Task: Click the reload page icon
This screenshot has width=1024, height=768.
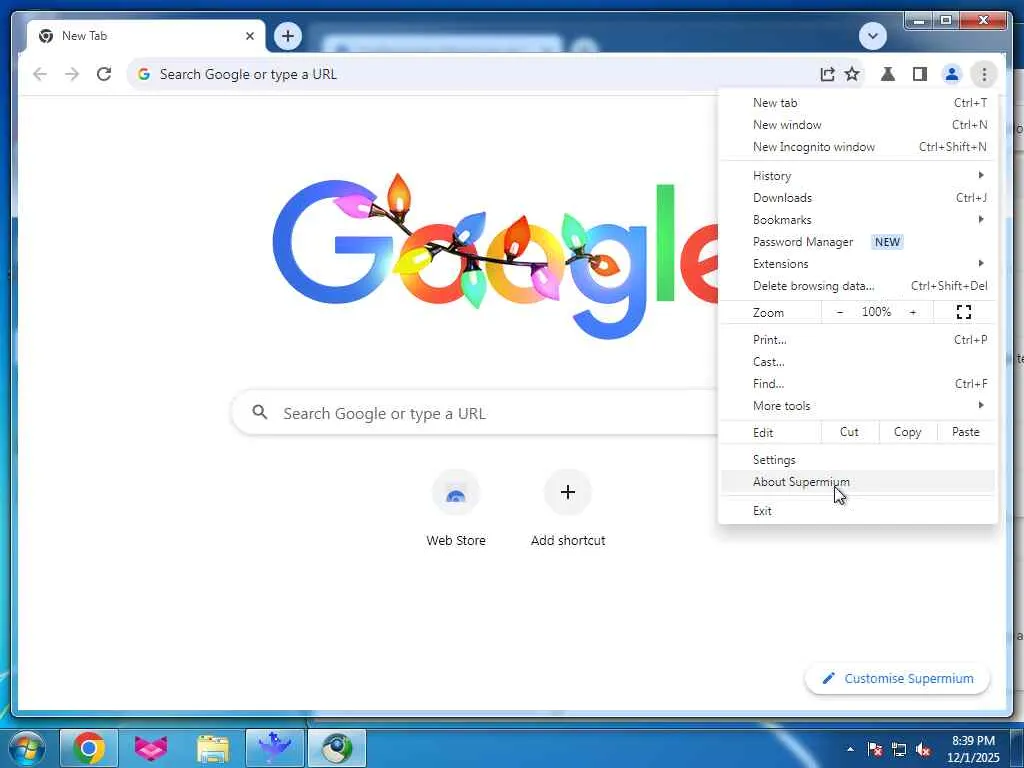Action: pyautogui.click(x=104, y=74)
